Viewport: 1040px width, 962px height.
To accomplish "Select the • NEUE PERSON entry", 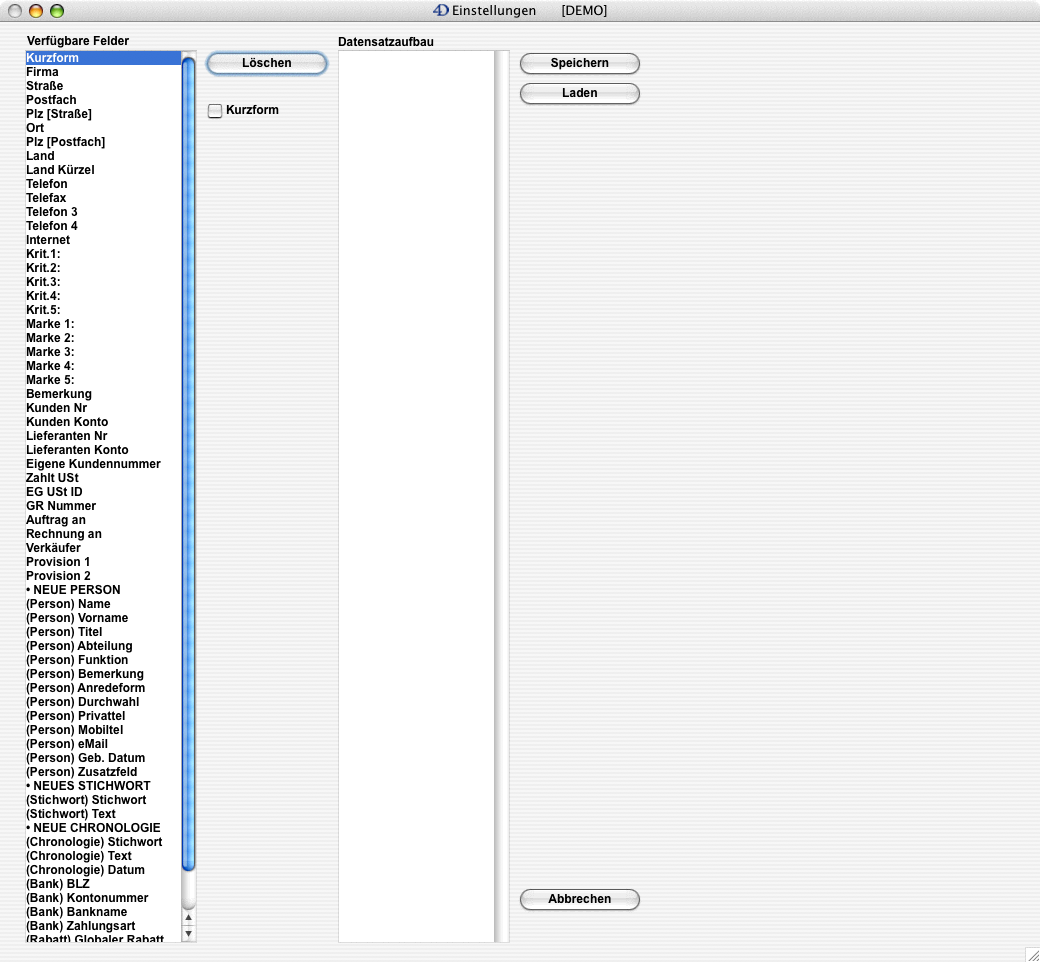I will pos(73,590).
